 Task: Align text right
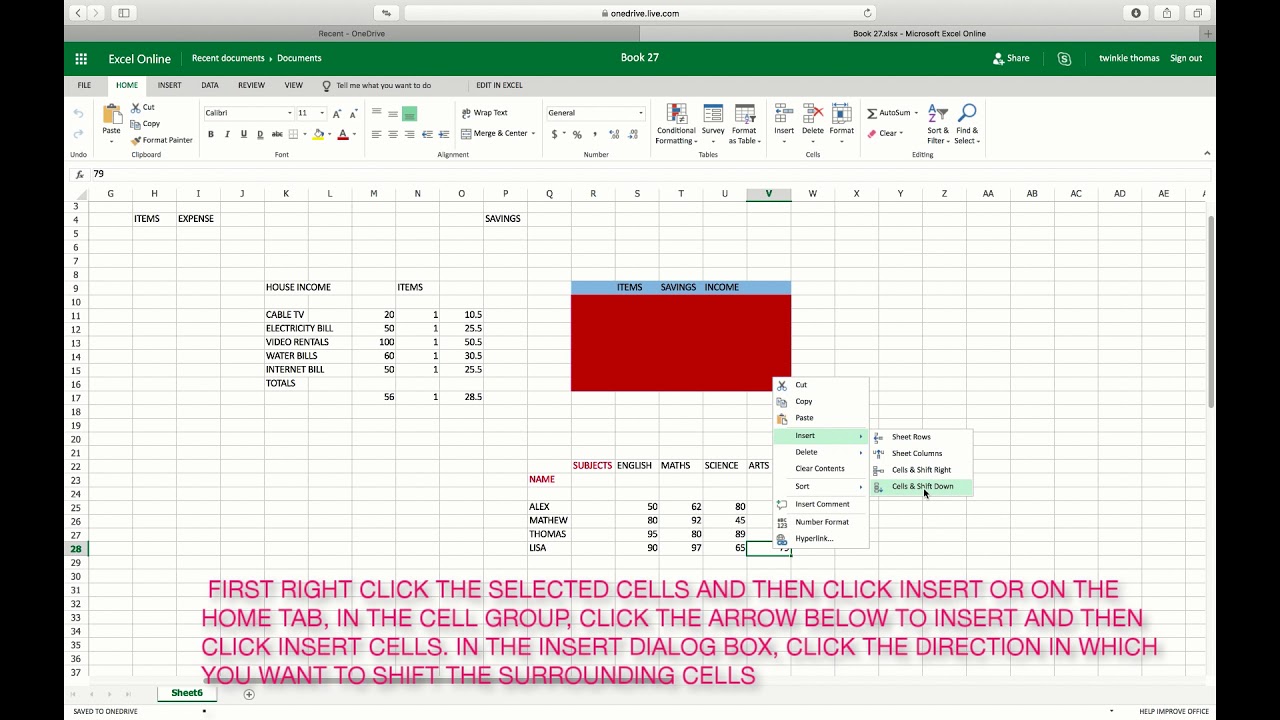click(x=409, y=134)
